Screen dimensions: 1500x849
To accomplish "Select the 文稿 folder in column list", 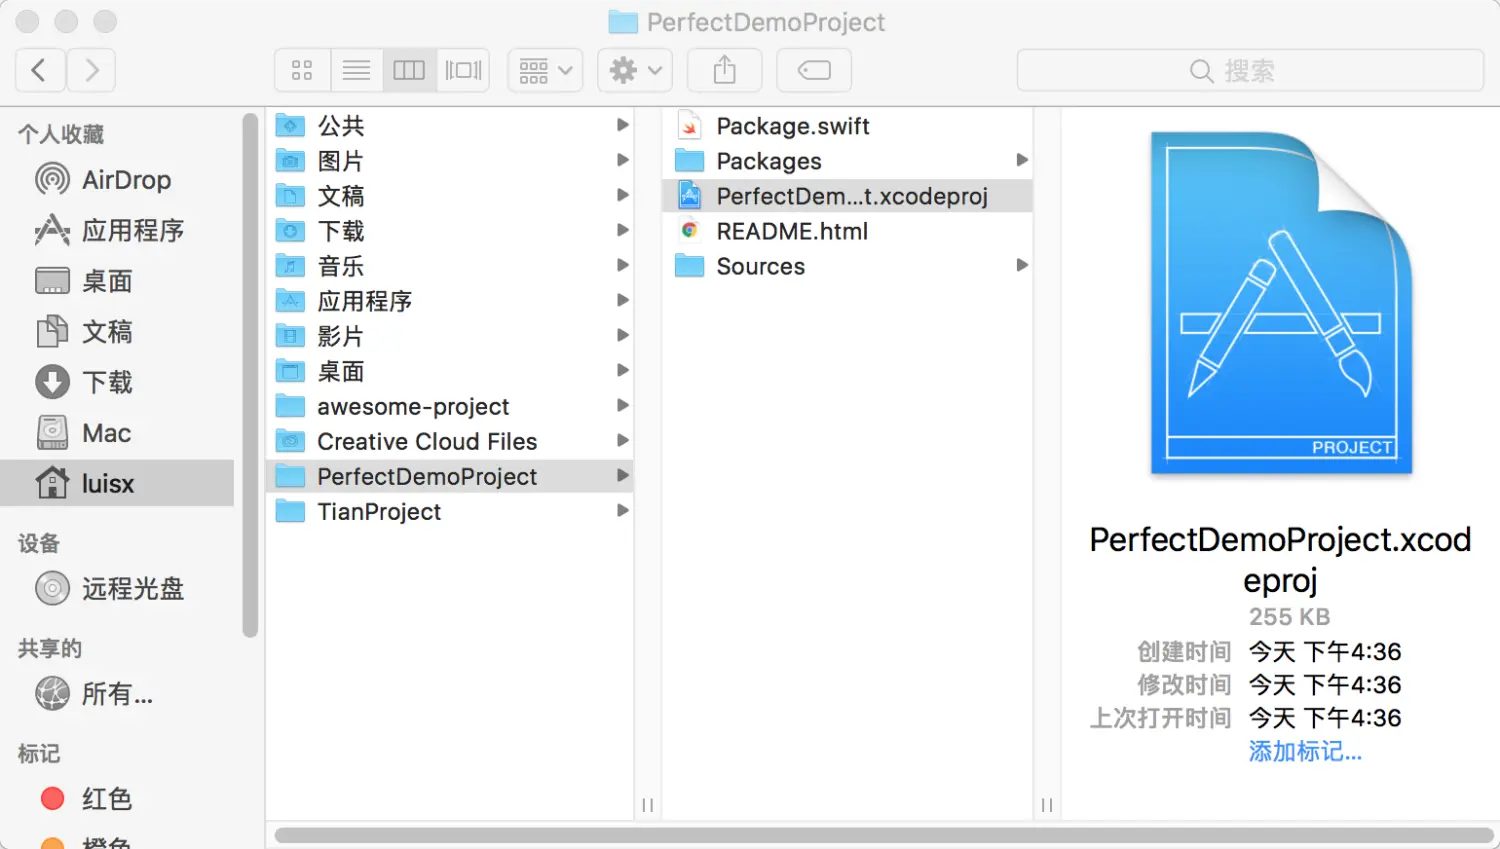I will (x=450, y=196).
